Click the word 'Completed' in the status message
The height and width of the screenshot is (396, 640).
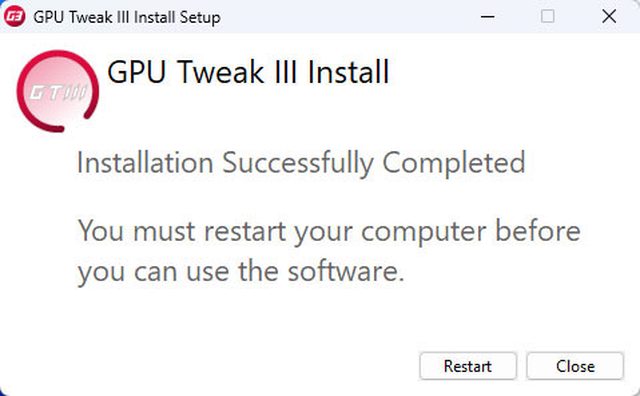click(453, 163)
